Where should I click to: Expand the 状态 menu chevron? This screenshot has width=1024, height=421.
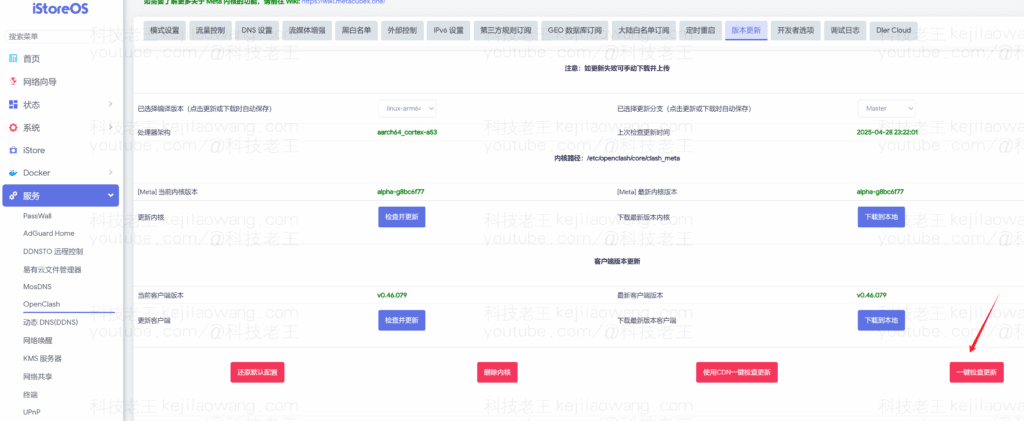coord(110,104)
